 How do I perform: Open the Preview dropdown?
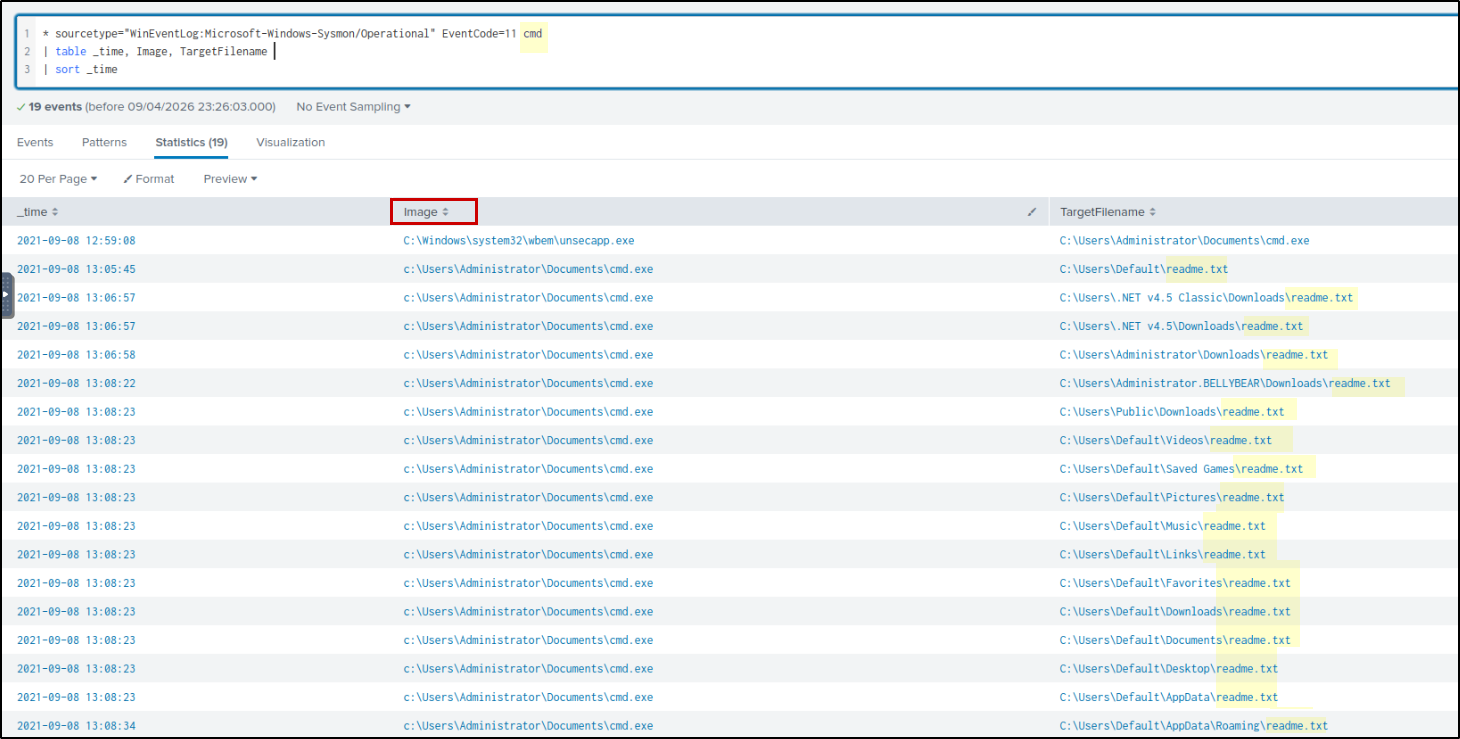(230, 179)
